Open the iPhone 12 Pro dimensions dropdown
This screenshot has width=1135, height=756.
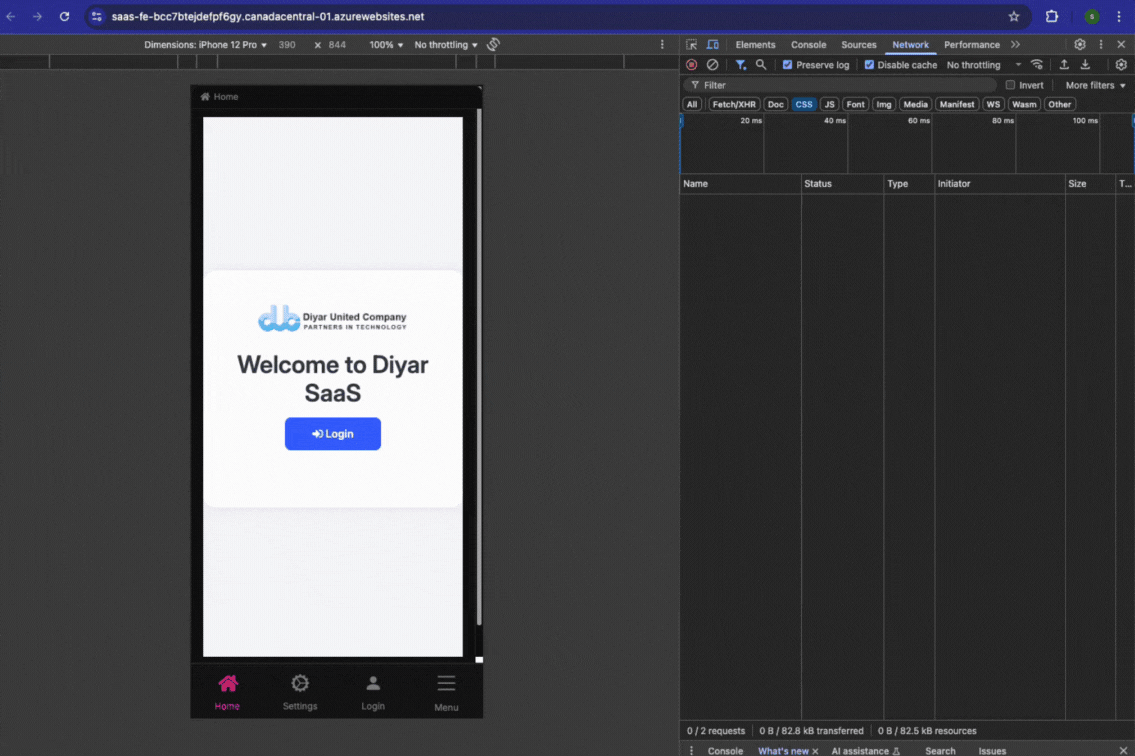[205, 45]
